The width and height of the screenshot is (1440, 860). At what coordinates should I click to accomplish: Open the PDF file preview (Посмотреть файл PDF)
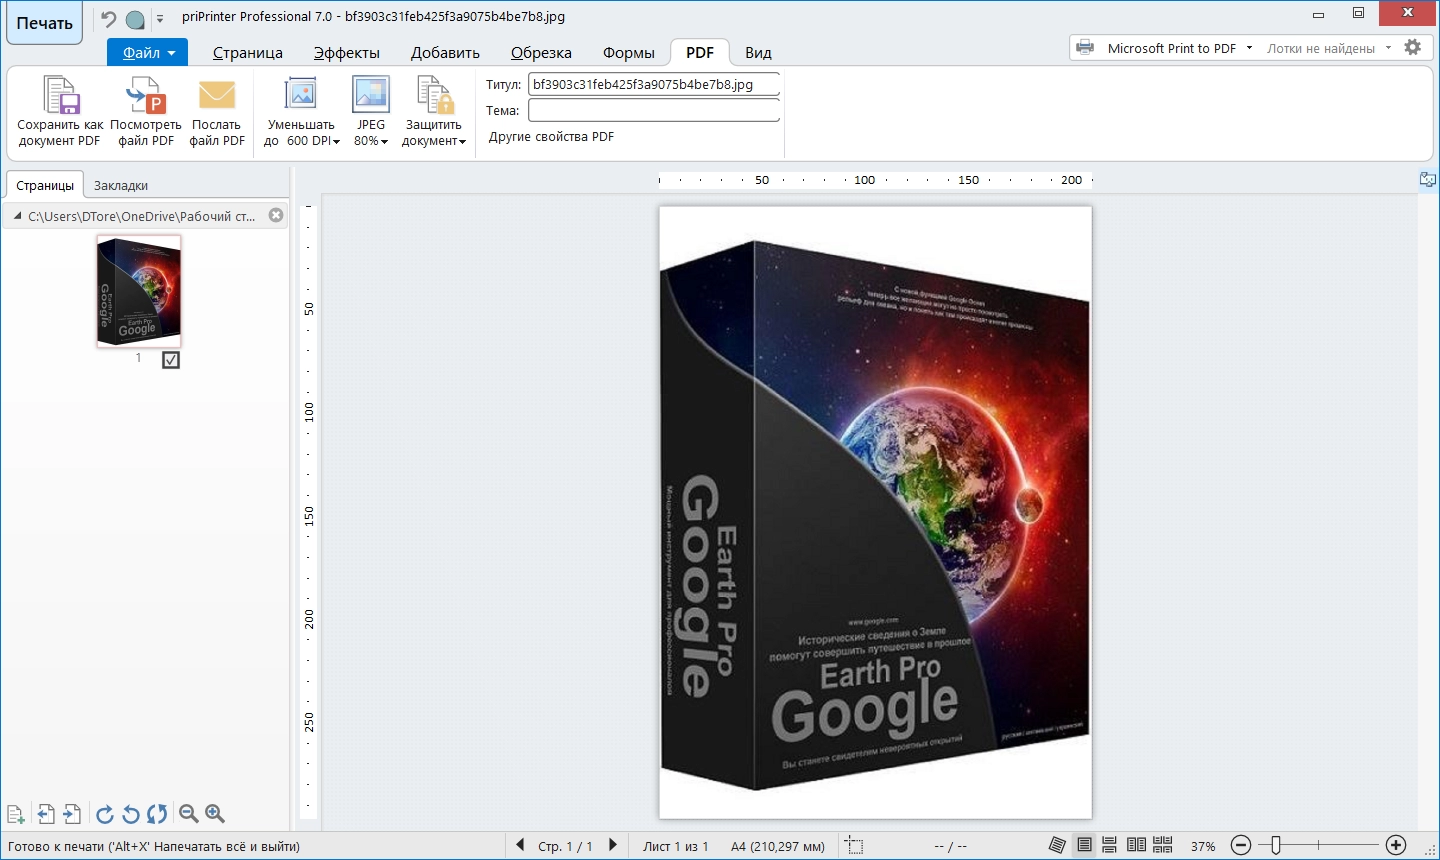(146, 96)
